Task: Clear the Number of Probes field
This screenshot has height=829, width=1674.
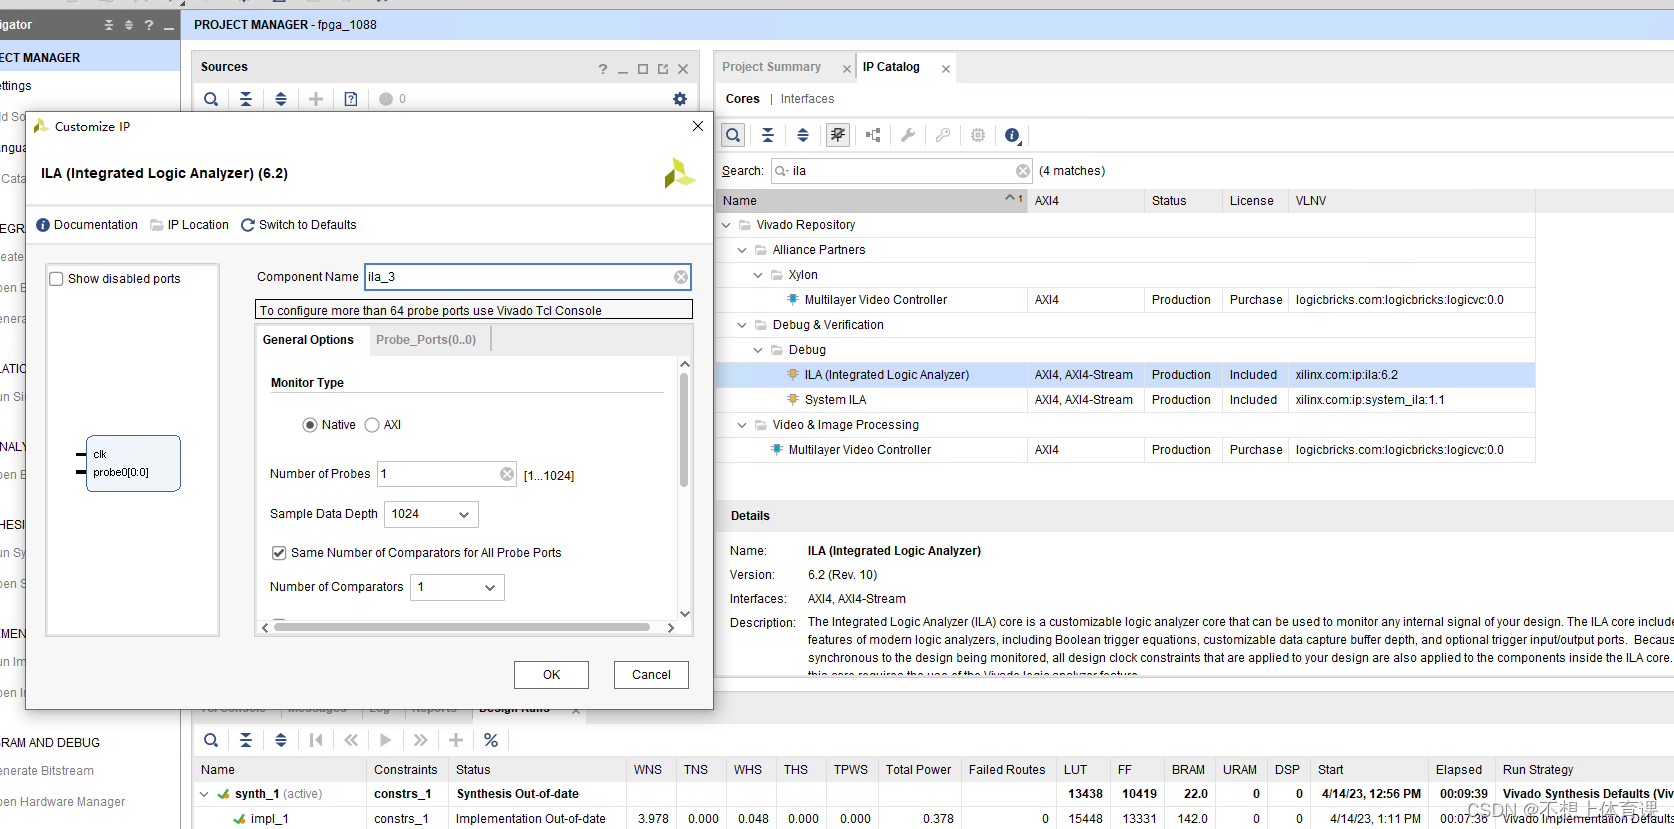Action: click(x=507, y=474)
